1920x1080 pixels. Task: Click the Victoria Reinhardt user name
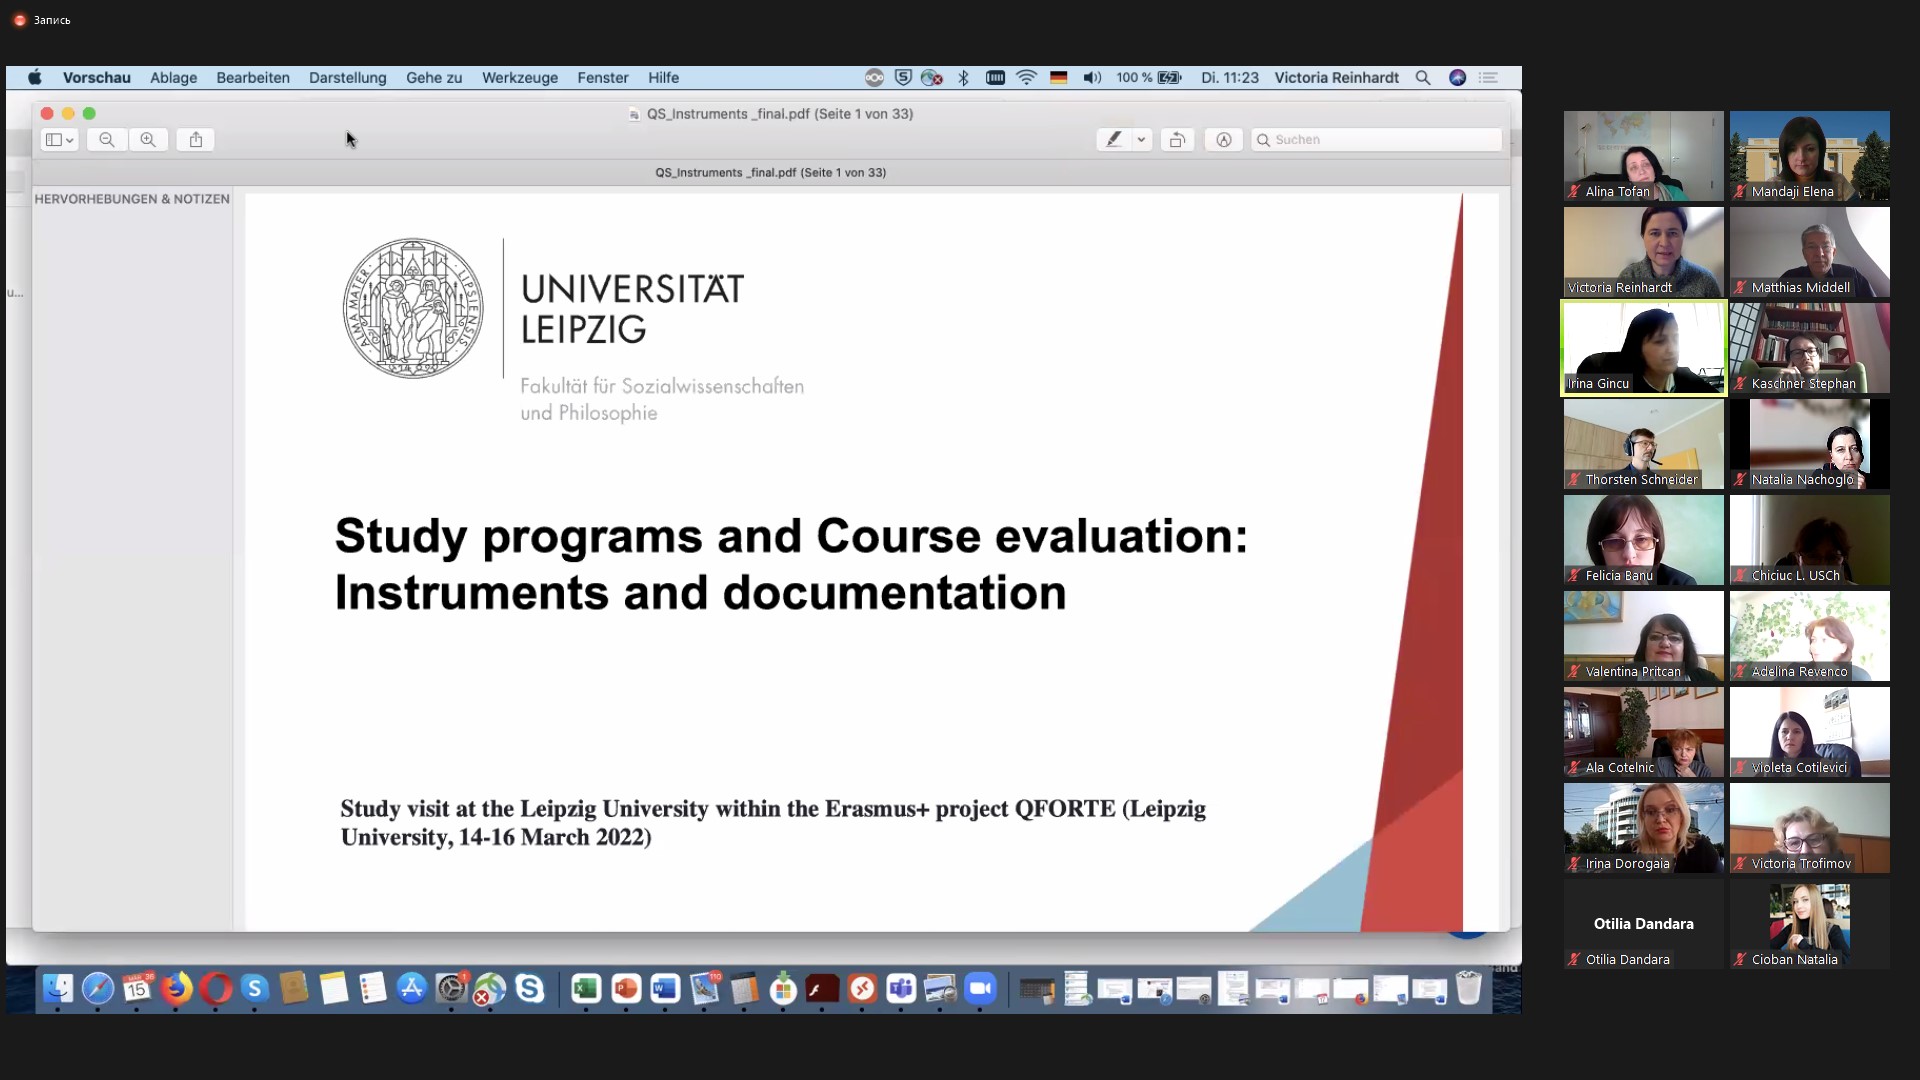point(1336,78)
